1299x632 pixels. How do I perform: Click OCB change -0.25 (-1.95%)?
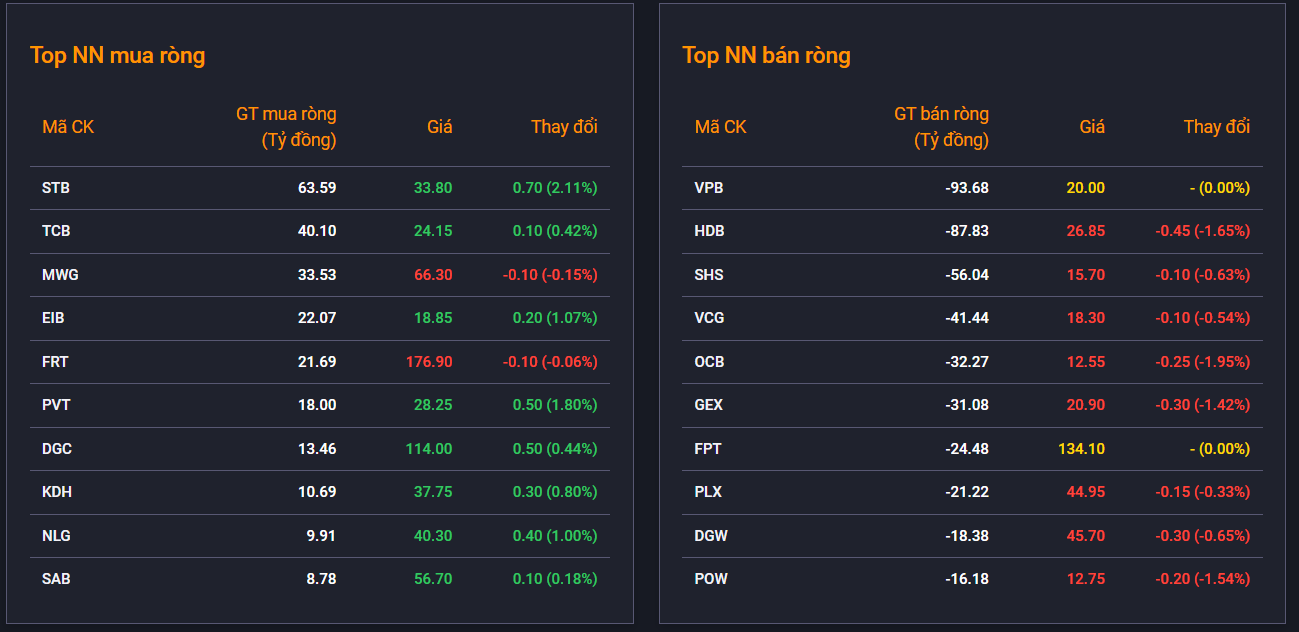pos(1203,362)
